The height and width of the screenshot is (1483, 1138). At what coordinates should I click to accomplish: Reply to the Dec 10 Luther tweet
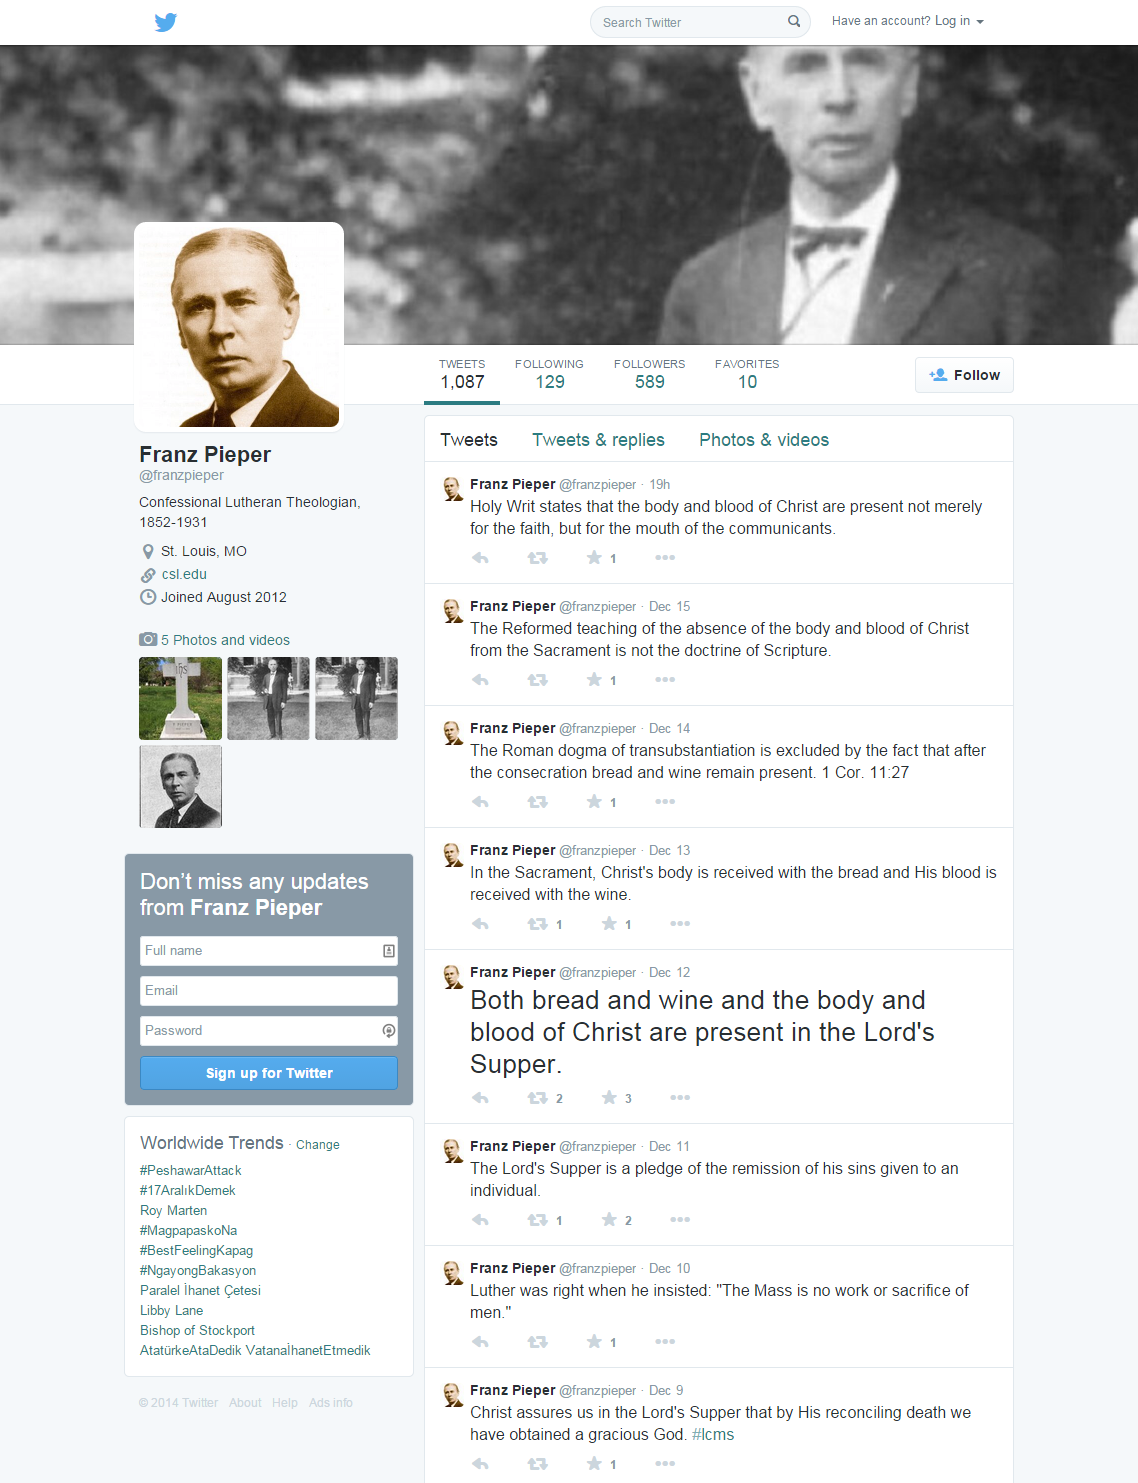tap(480, 1342)
